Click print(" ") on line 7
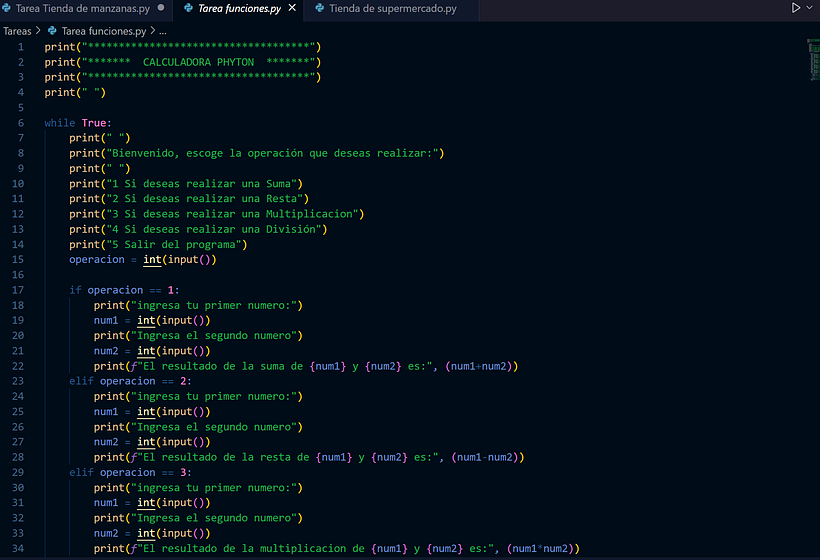Viewport: 820px width, 560px height. click(x=99, y=138)
